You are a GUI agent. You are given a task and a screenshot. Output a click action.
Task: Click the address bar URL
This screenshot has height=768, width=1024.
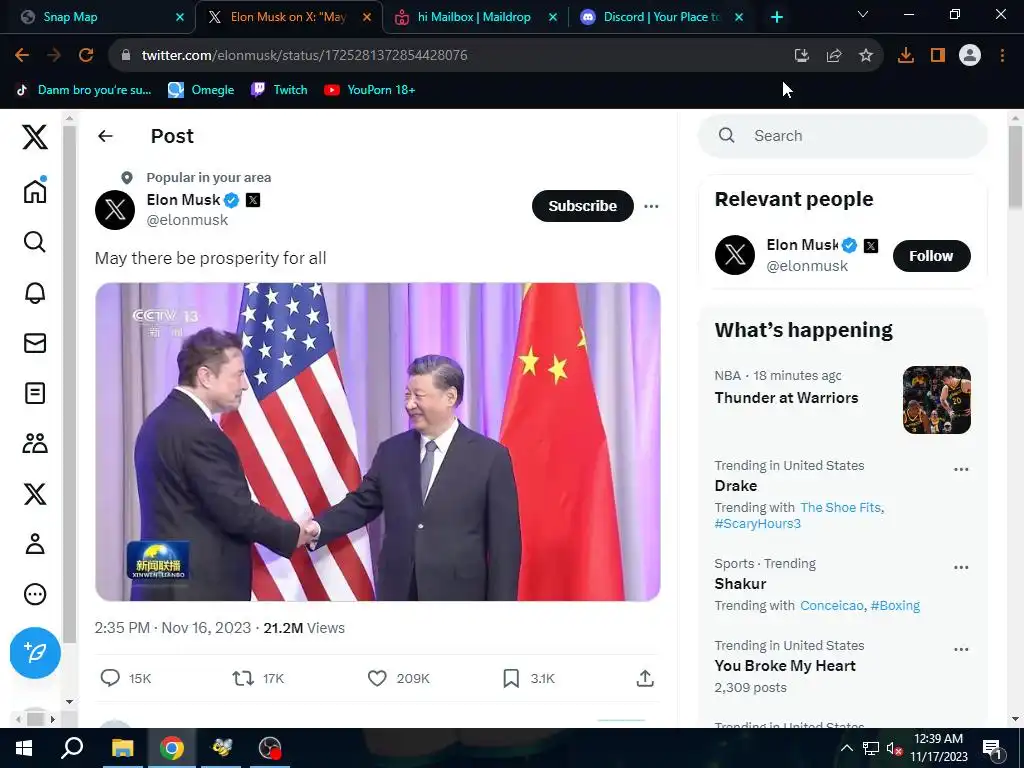[304, 56]
